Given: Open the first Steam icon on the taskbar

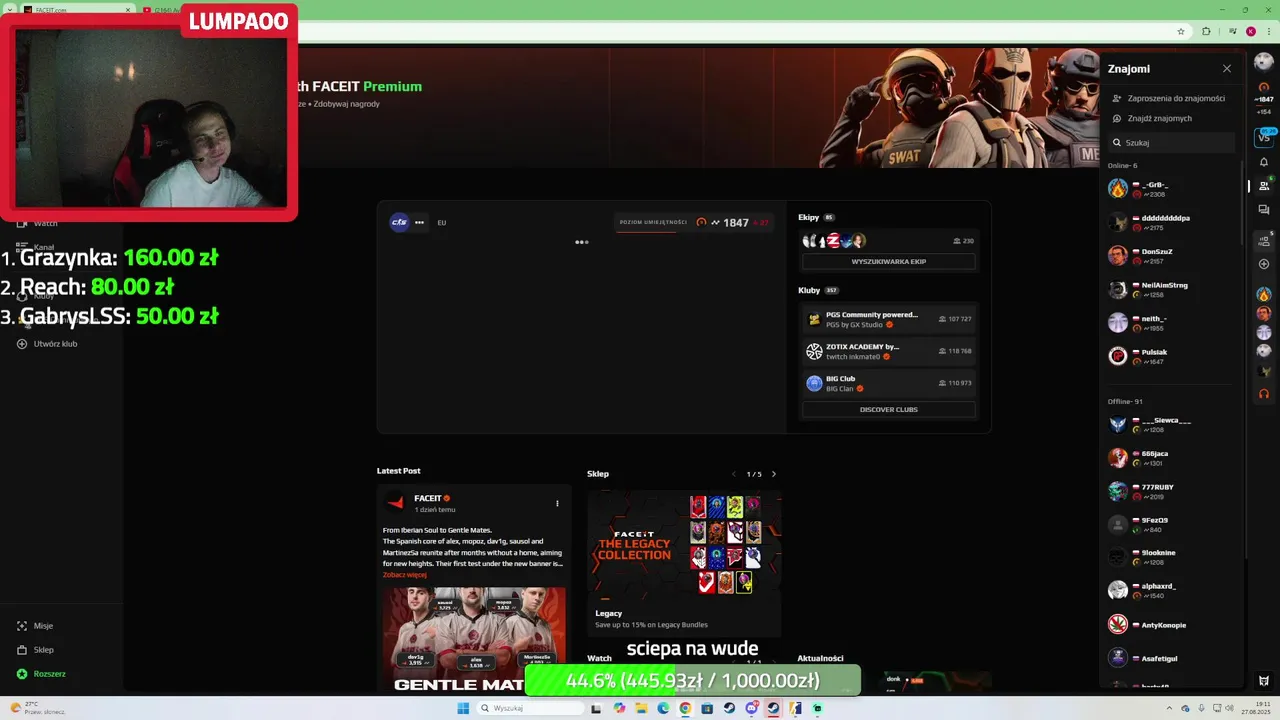Looking at the screenshot, I should coord(729,708).
